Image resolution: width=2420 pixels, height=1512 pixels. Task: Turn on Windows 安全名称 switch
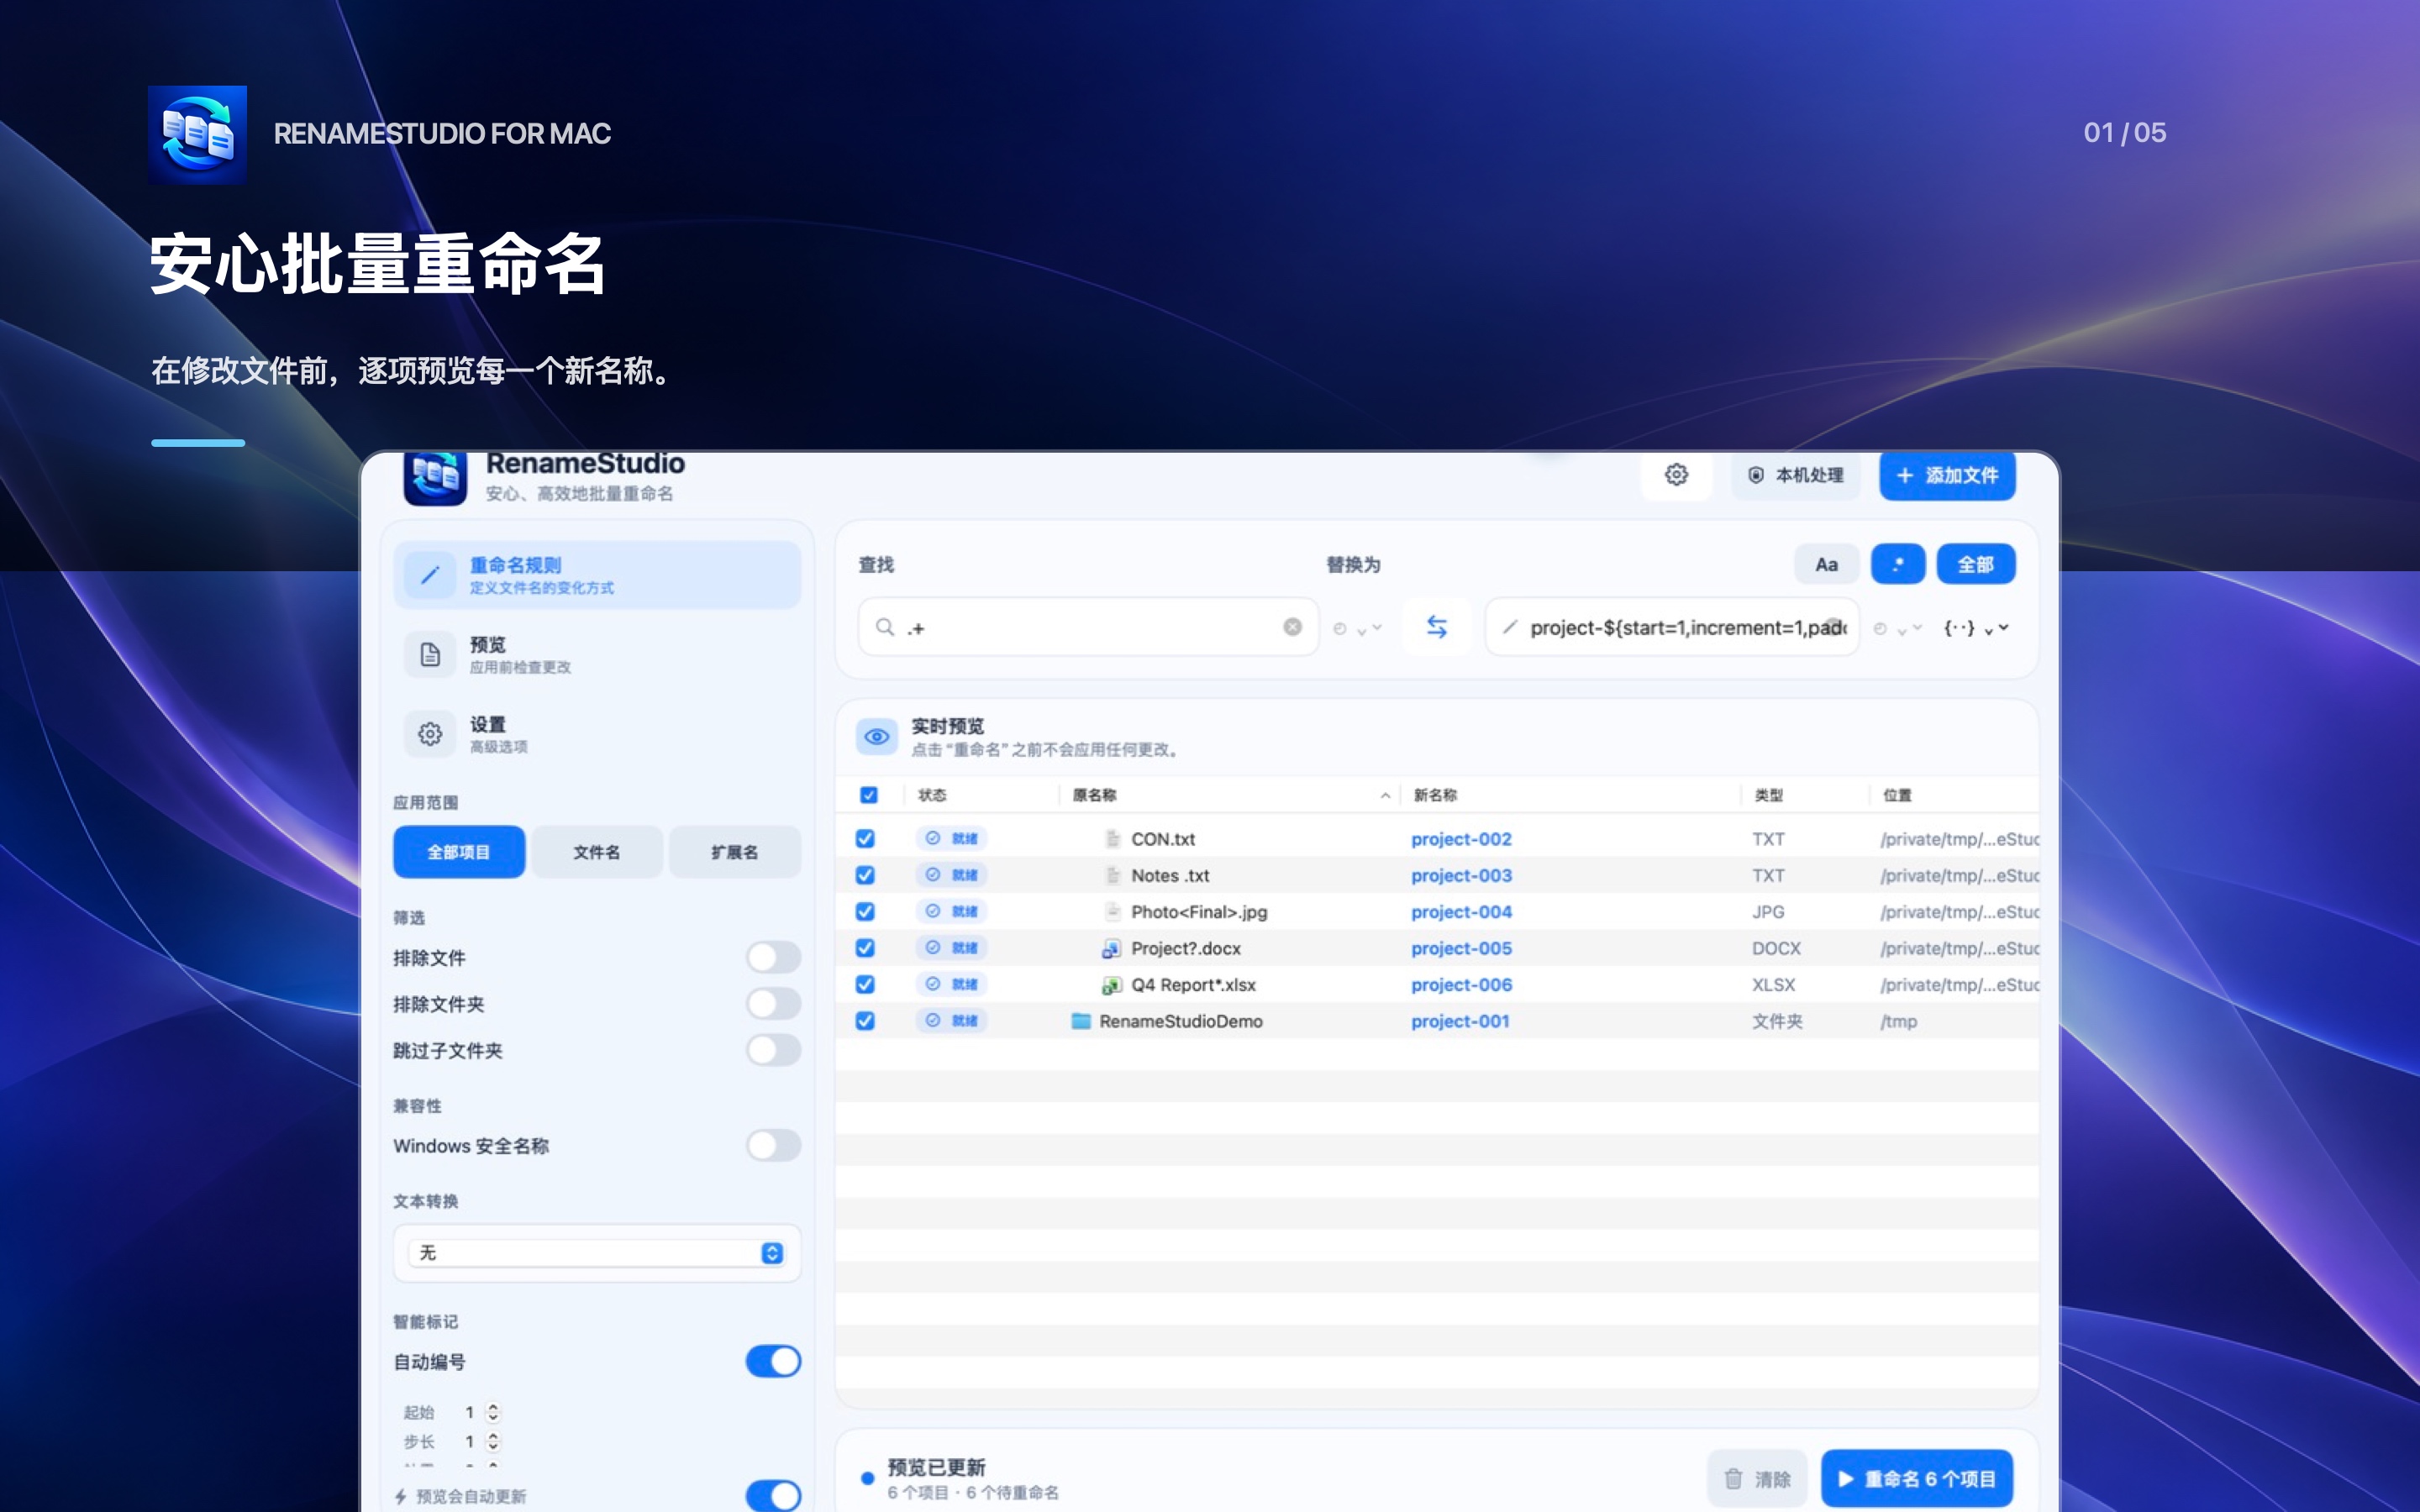coord(773,1145)
